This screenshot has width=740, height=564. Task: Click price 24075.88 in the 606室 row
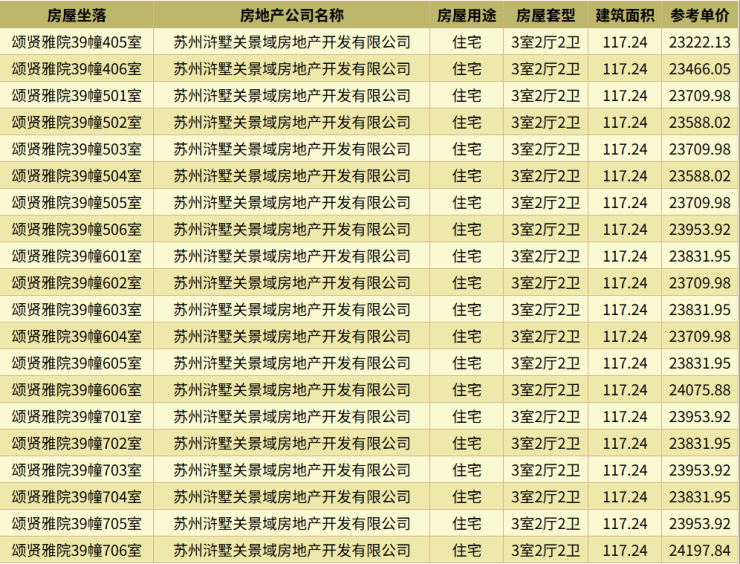(x=700, y=390)
